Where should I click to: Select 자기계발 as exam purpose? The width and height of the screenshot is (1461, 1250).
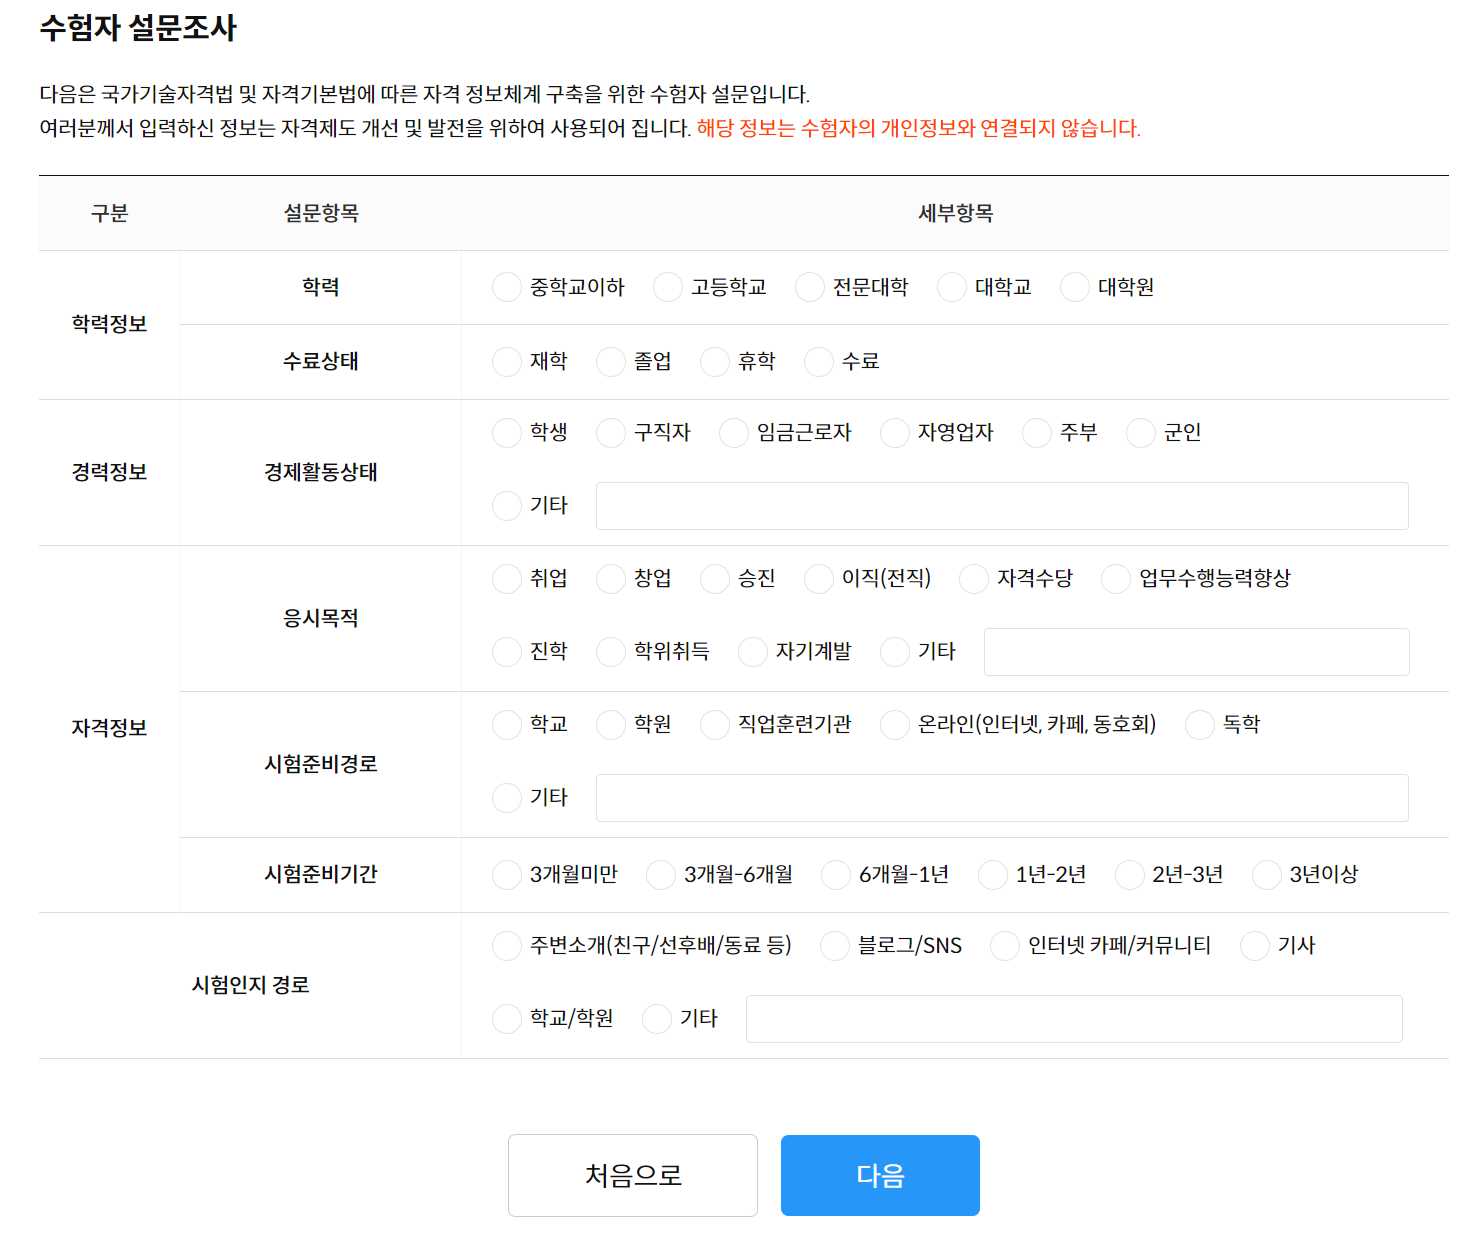pyautogui.click(x=751, y=651)
